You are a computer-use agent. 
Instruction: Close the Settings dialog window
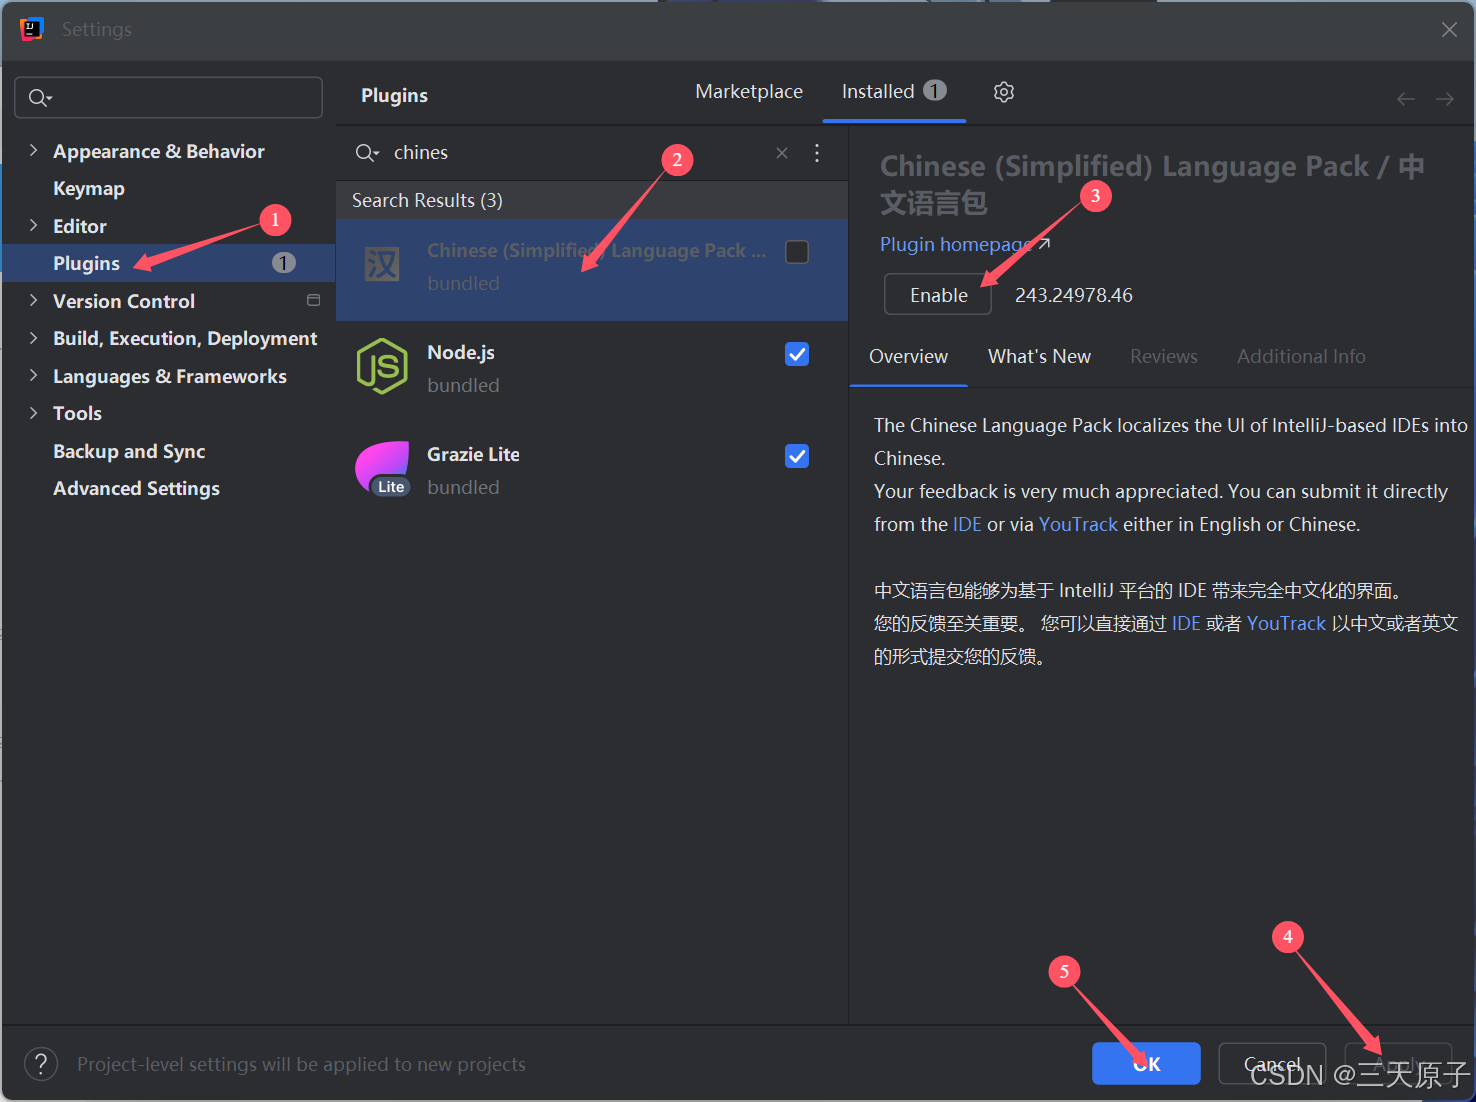1449,29
